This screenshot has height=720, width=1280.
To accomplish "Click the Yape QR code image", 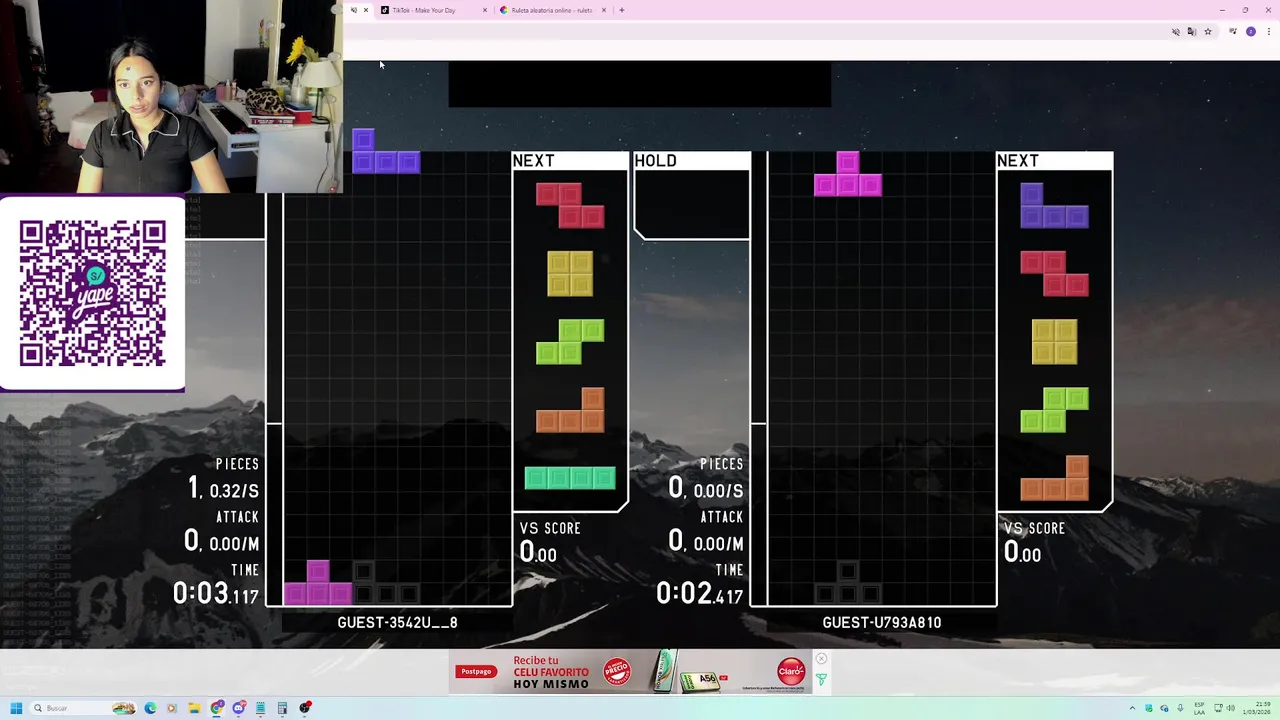I will point(92,293).
